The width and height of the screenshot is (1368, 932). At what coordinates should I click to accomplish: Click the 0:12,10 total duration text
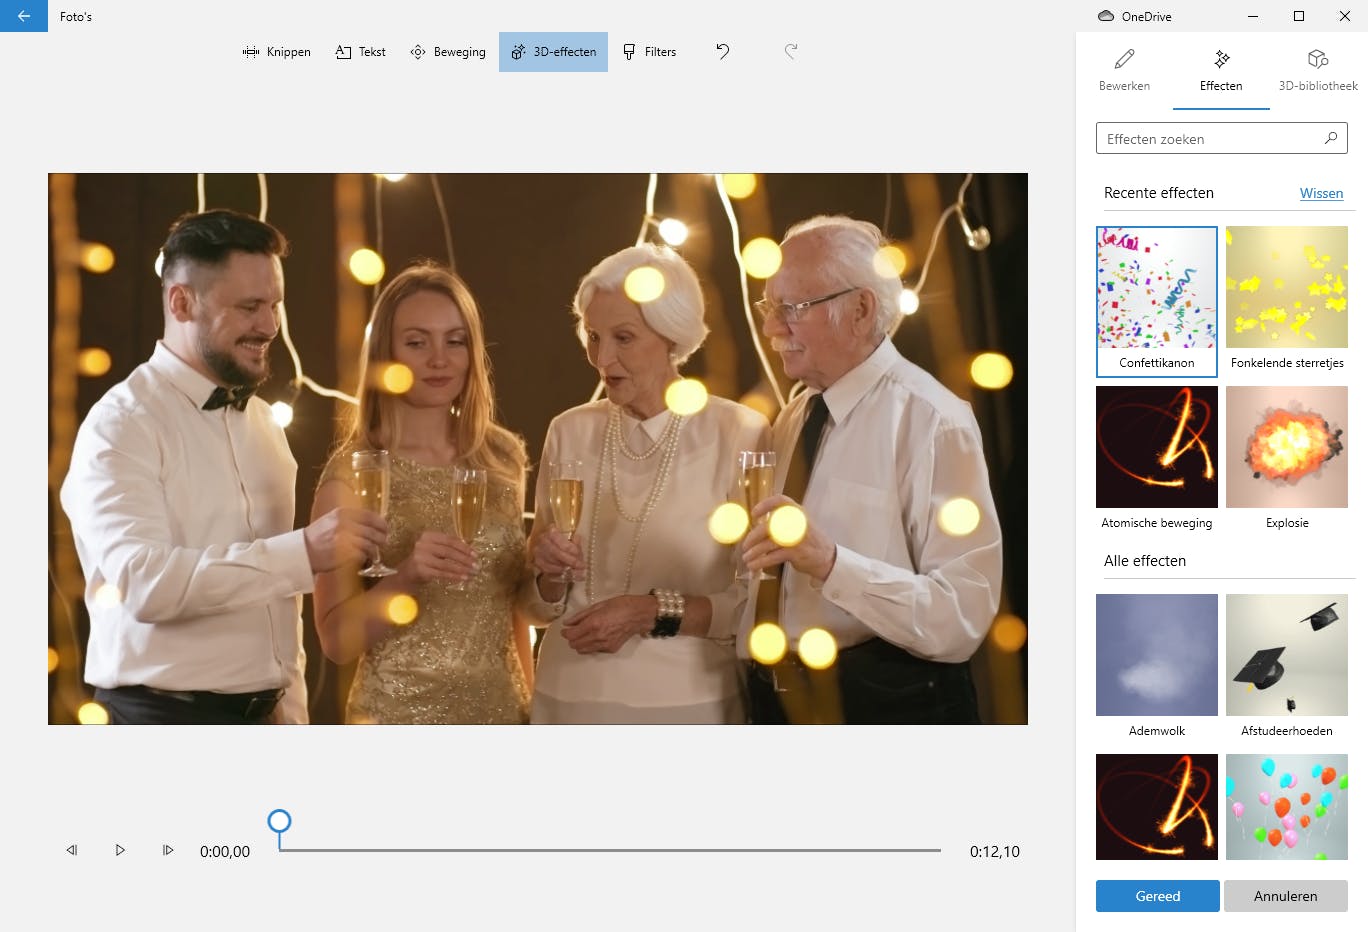pyautogui.click(x=995, y=852)
